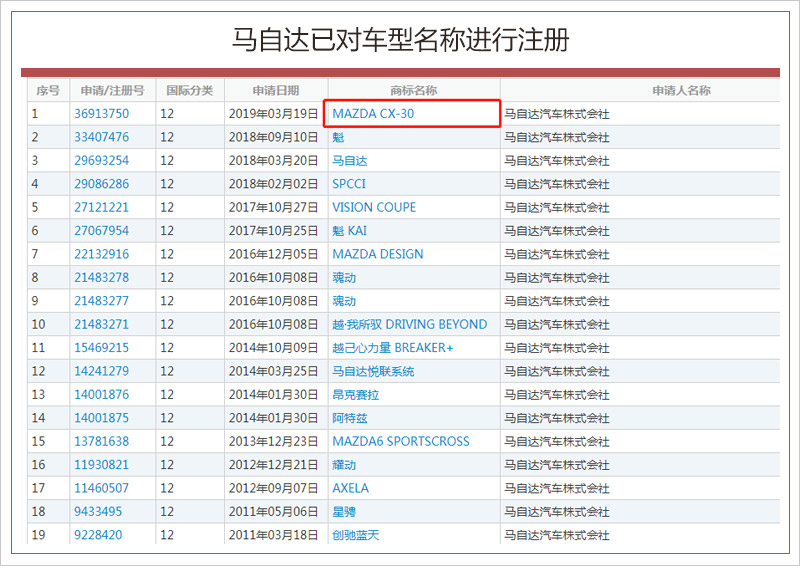Open application number 22132916
Image resolution: width=800 pixels, height=566 pixels.
pyautogui.click(x=102, y=254)
